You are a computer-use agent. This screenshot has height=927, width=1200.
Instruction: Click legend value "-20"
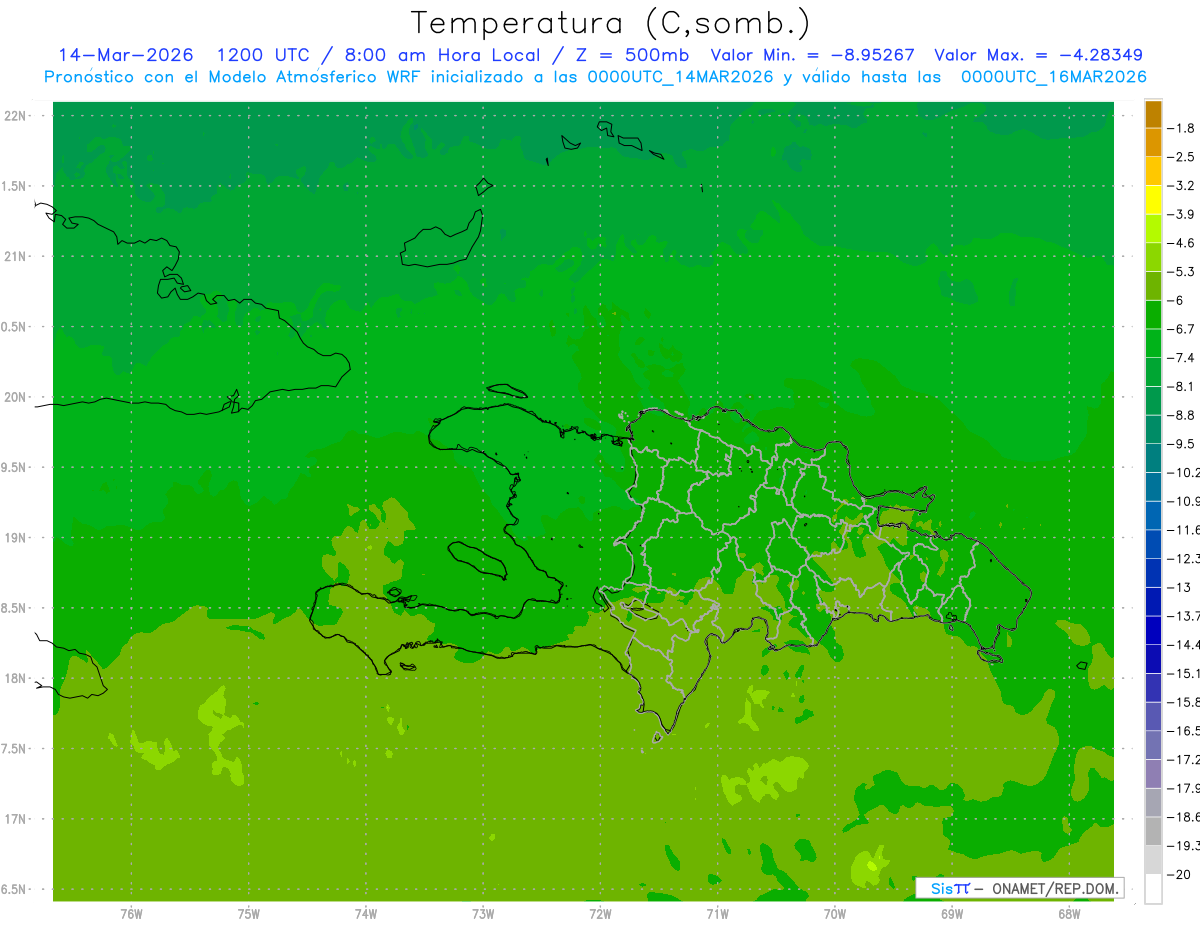tap(1181, 874)
